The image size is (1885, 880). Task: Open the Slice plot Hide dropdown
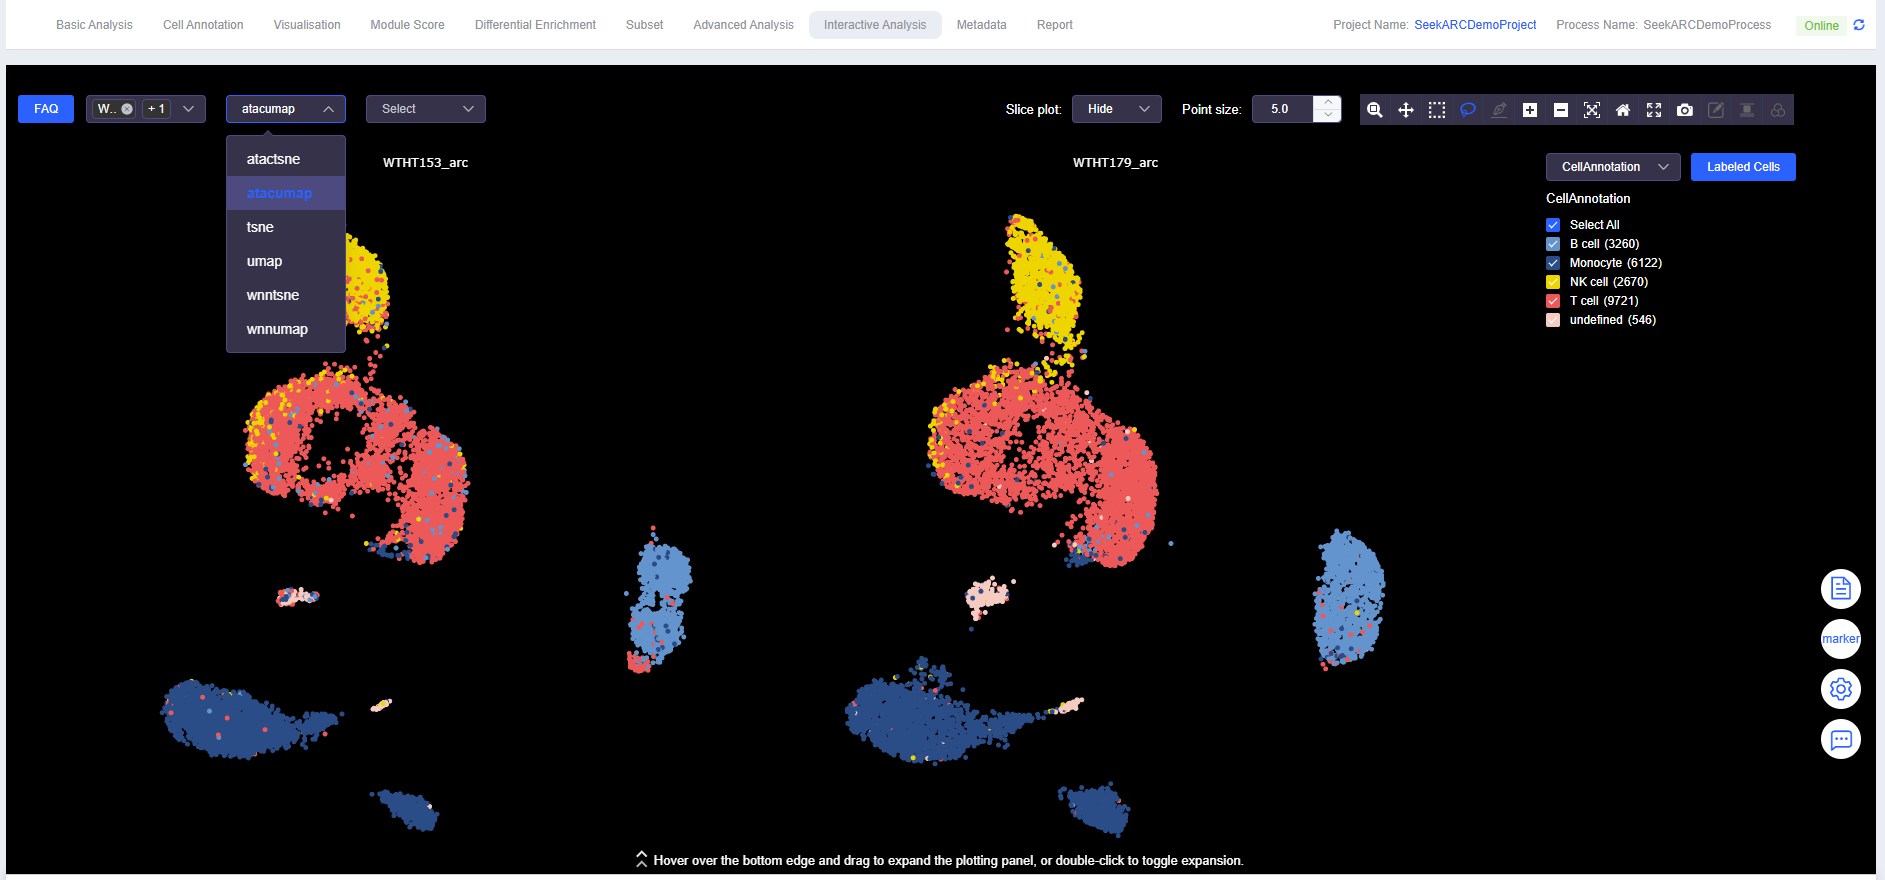coord(1116,109)
